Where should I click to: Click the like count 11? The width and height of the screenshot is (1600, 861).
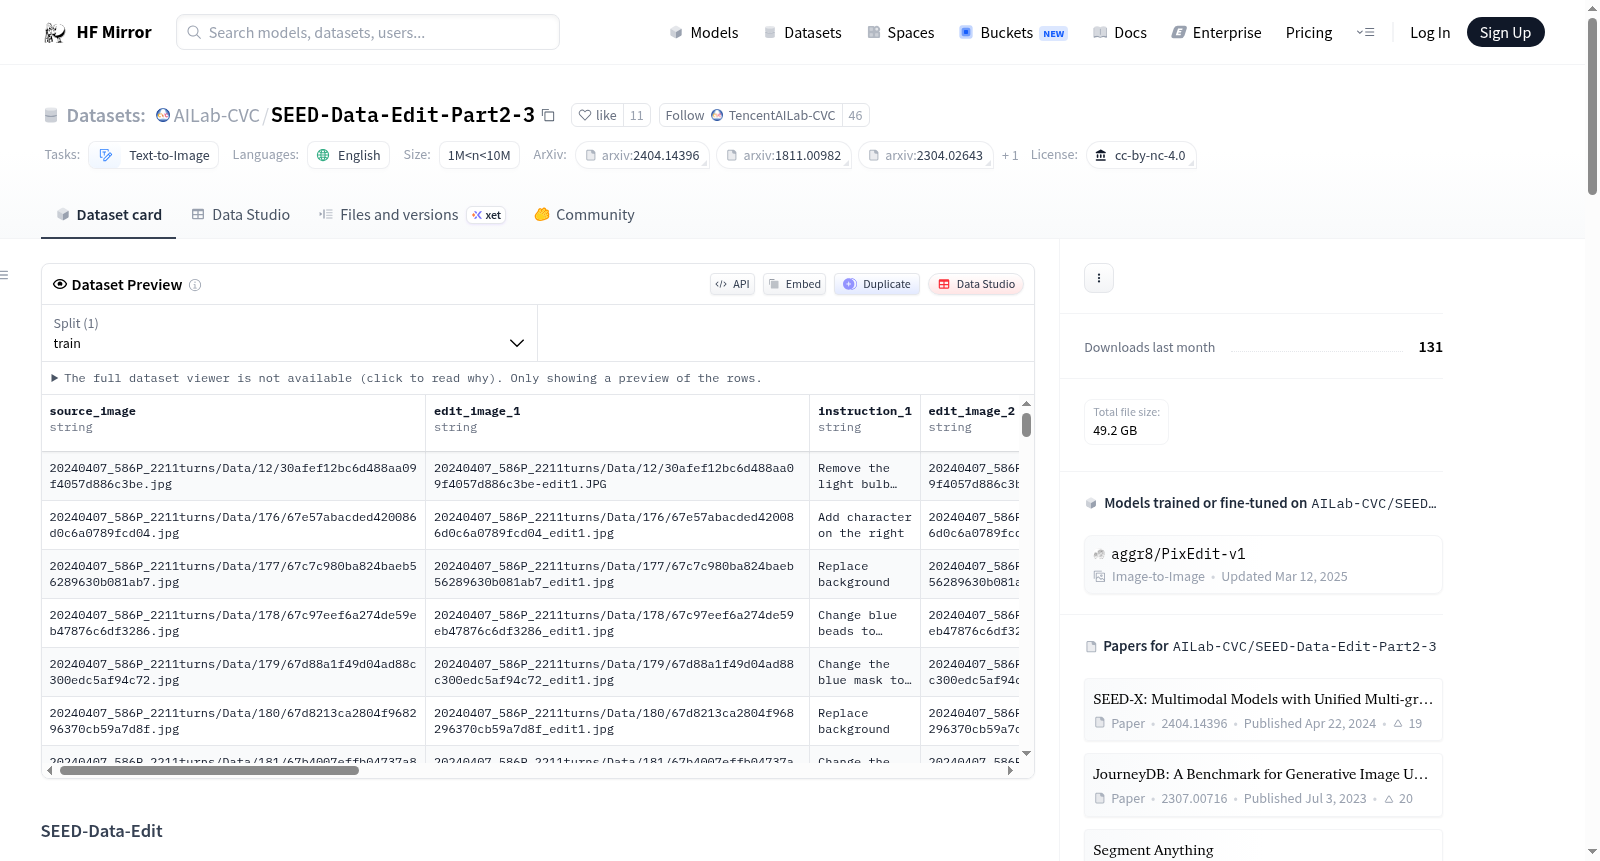click(637, 115)
